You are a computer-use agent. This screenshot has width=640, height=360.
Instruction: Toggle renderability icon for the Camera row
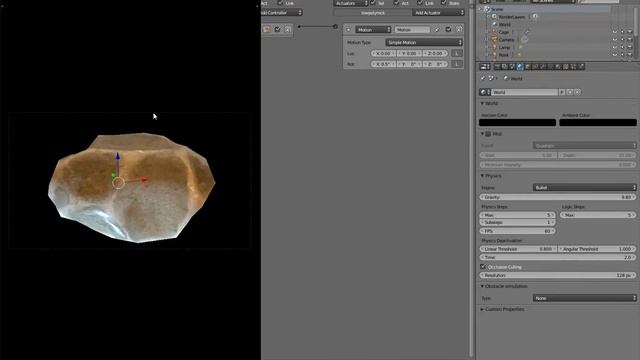(x=629, y=40)
